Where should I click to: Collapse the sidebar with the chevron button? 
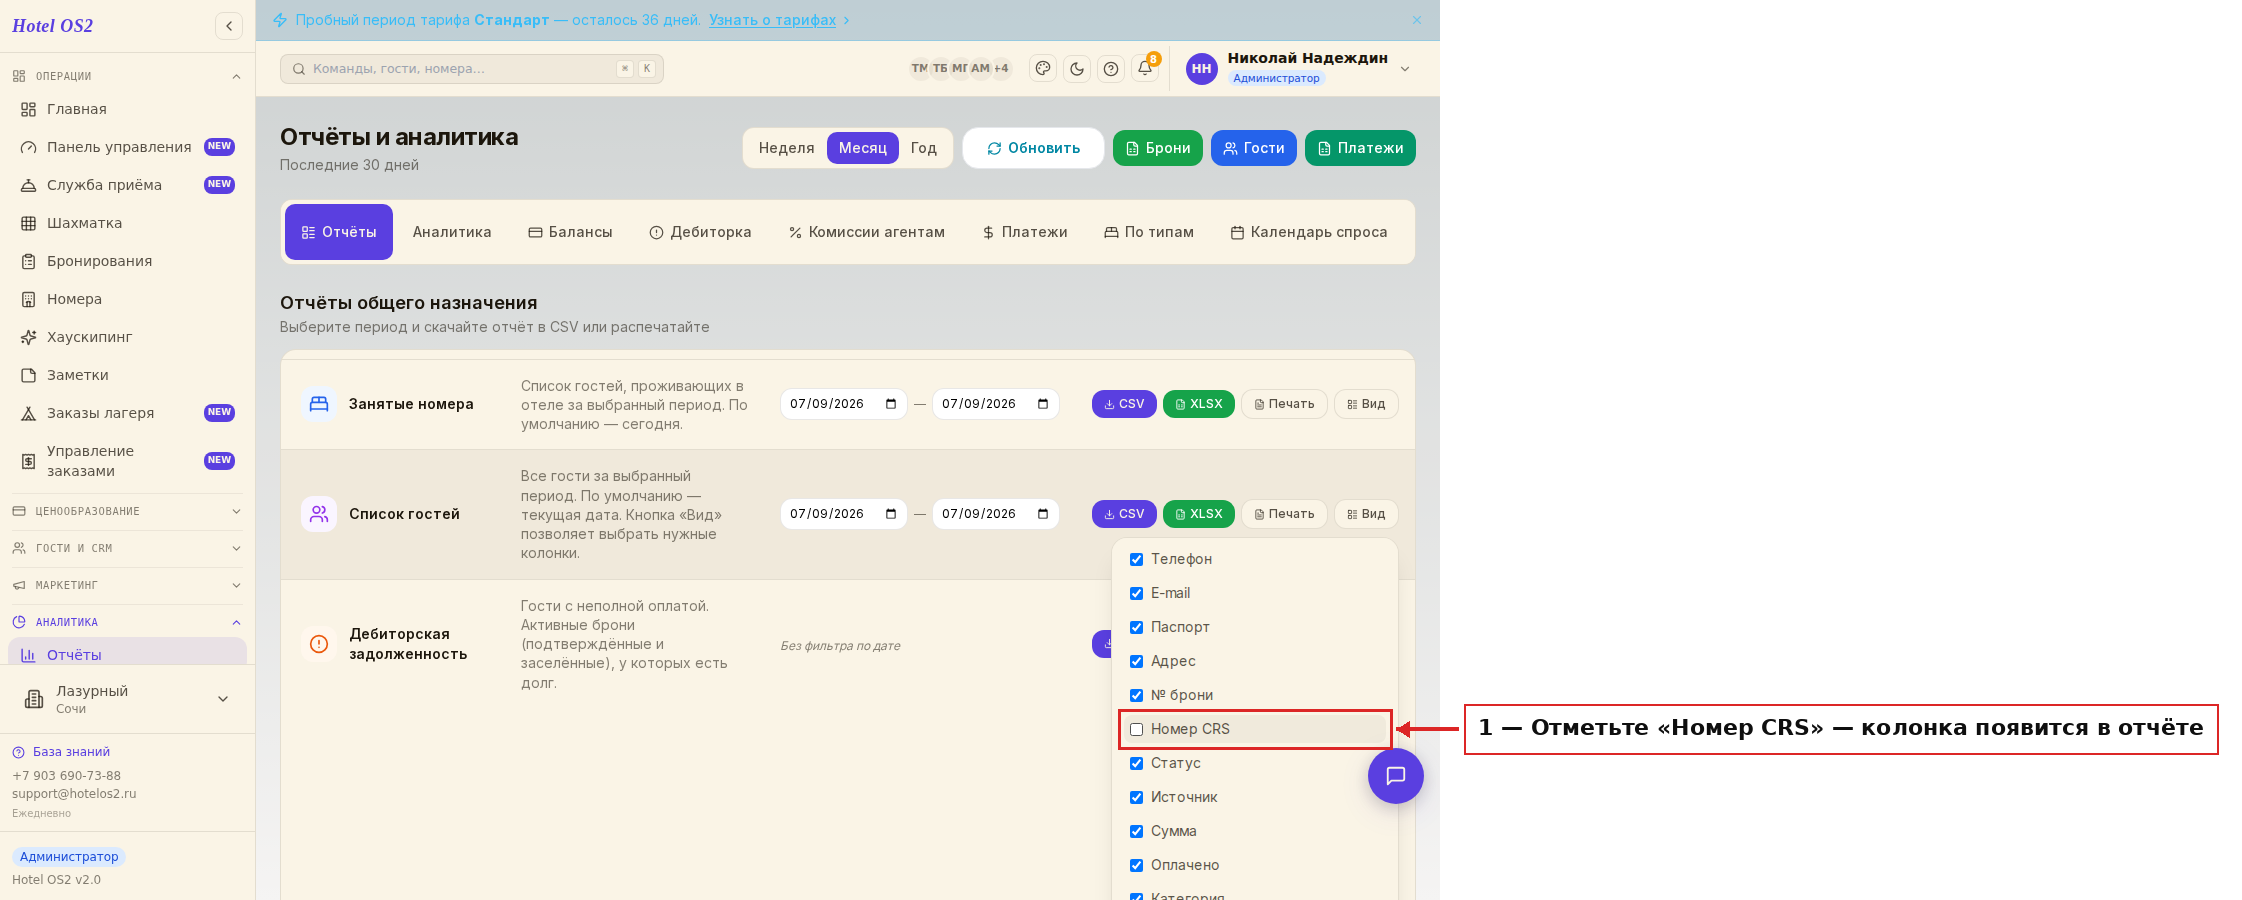pyautogui.click(x=229, y=26)
